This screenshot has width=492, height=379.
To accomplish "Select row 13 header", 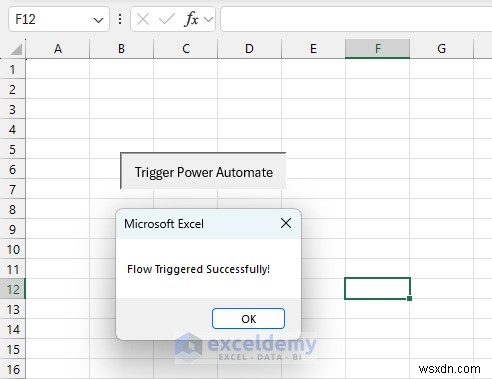I will (13, 309).
